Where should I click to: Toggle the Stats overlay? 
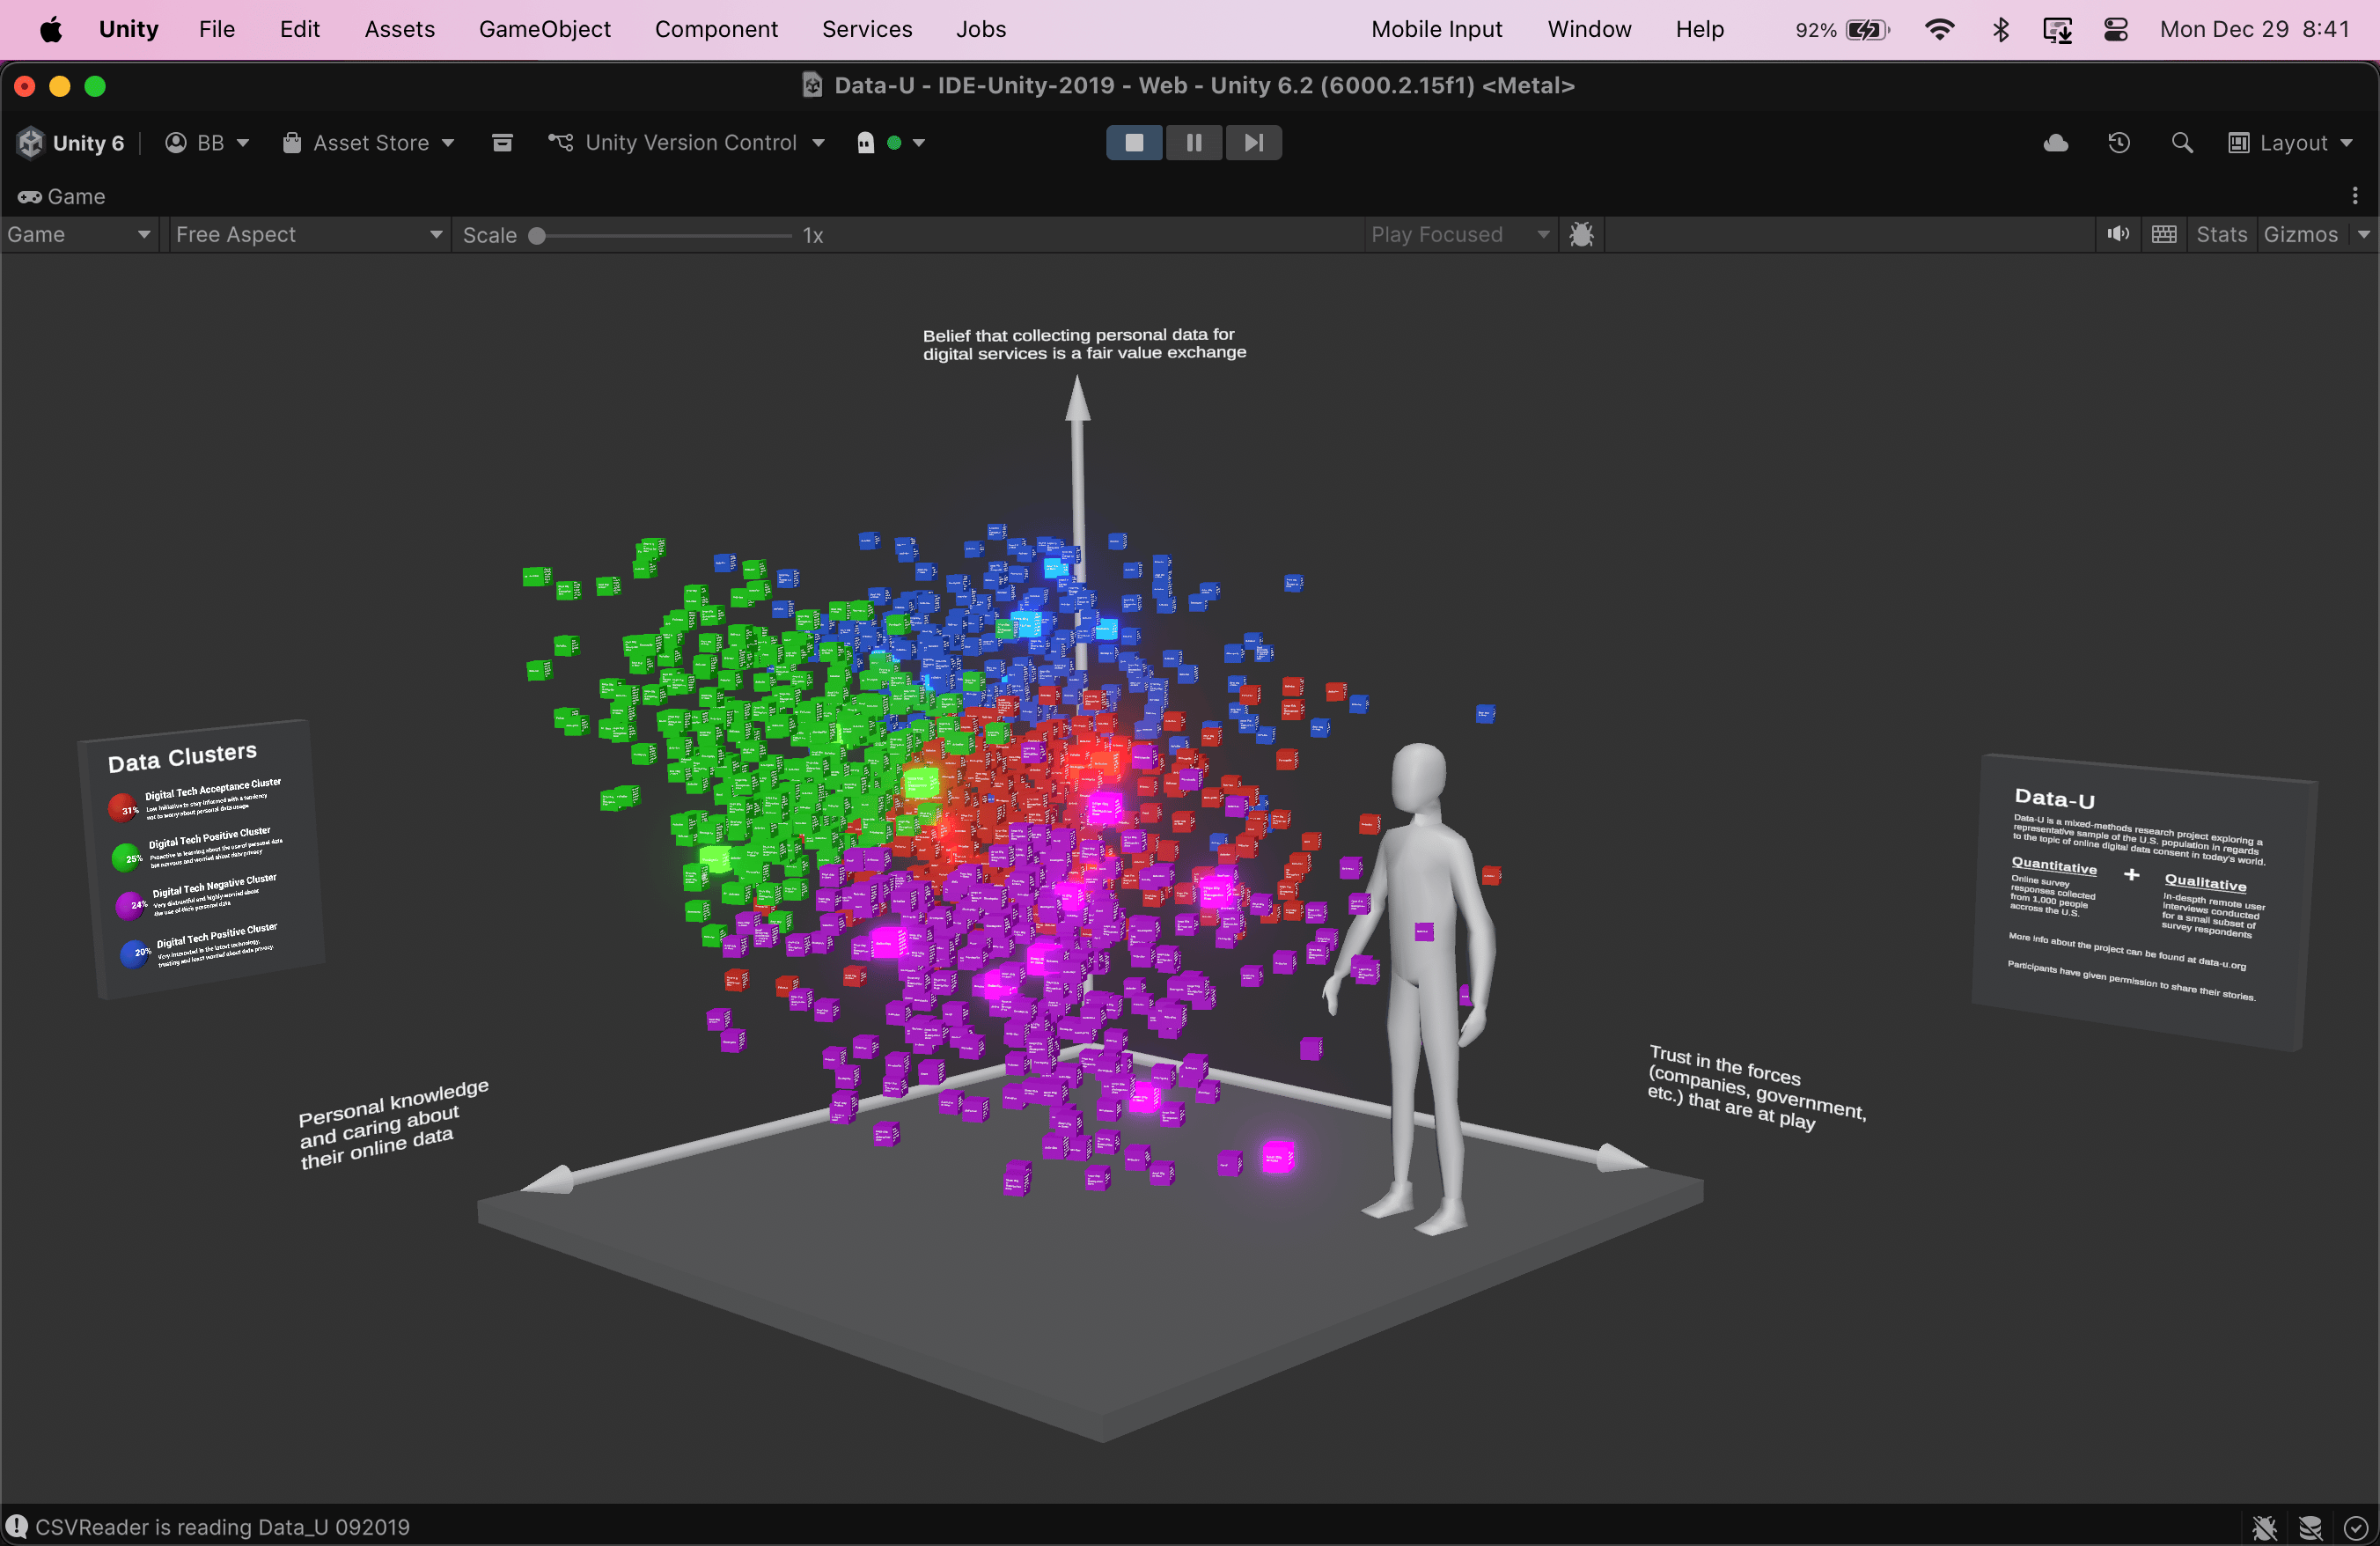[2220, 235]
